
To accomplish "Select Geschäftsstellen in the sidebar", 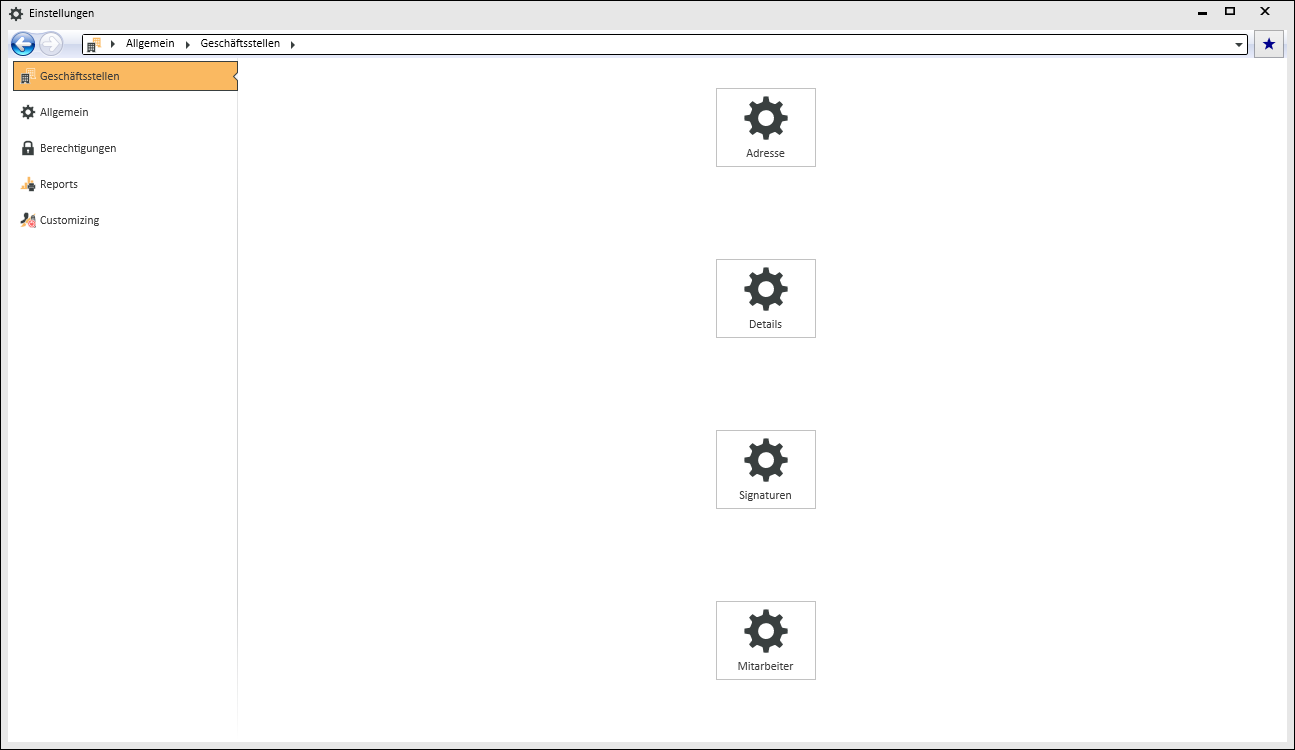I will pyautogui.click(x=125, y=76).
